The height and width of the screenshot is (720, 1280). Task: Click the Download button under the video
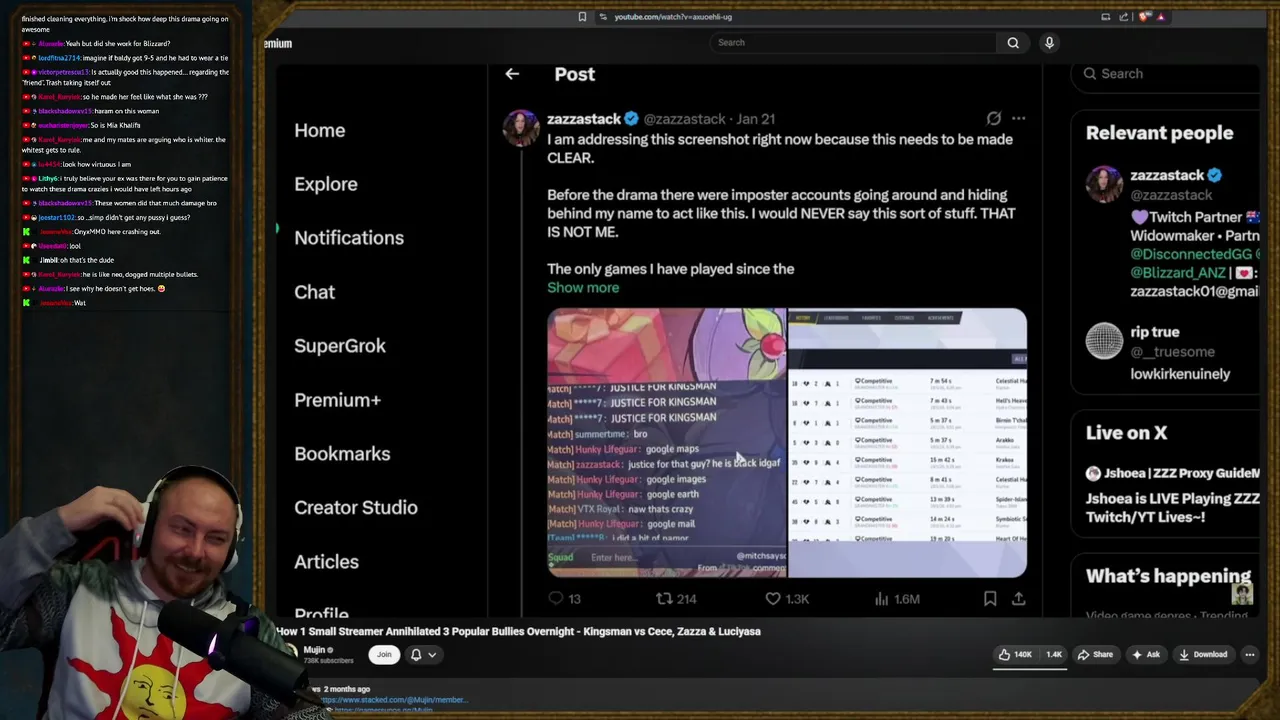click(1203, 654)
